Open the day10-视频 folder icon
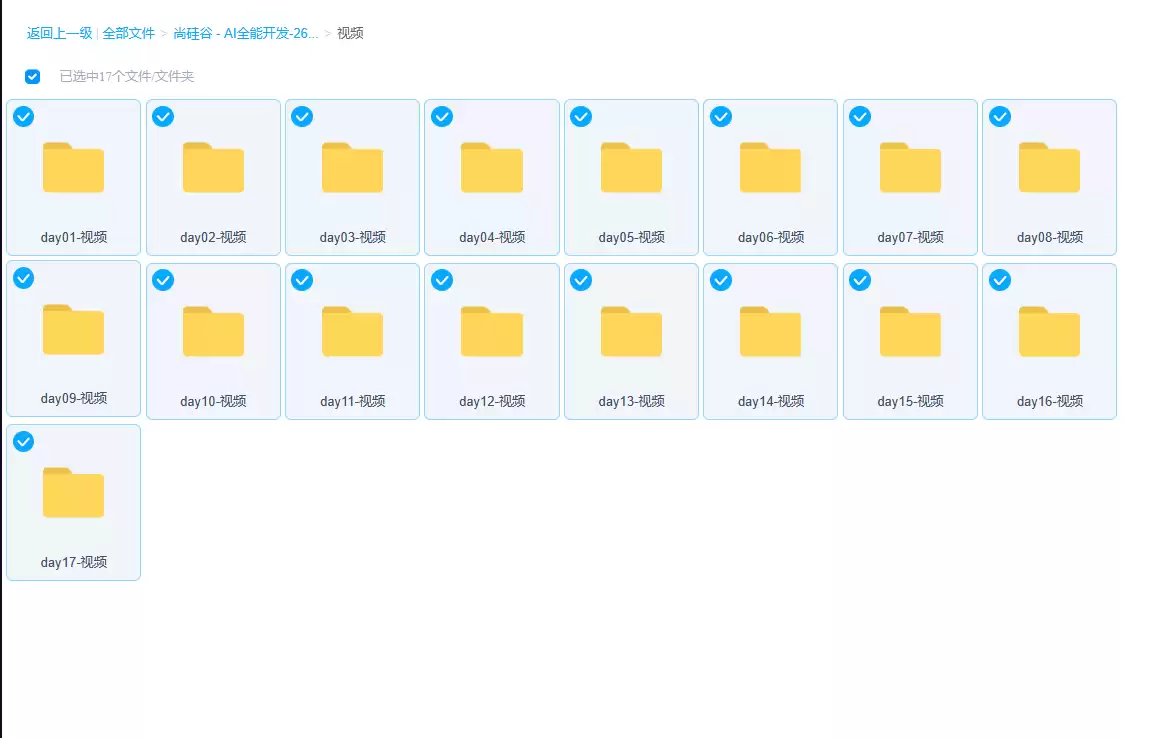This screenshot has height=738, width=1166. 213,332
